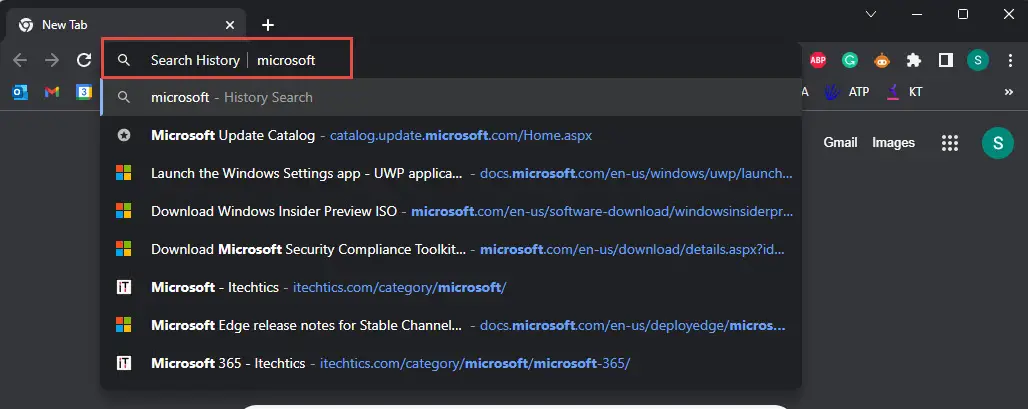Open Microsoft Edge release notes suggestion
This screenshot has width=1028, height=409.
click(x=451, y=325)
